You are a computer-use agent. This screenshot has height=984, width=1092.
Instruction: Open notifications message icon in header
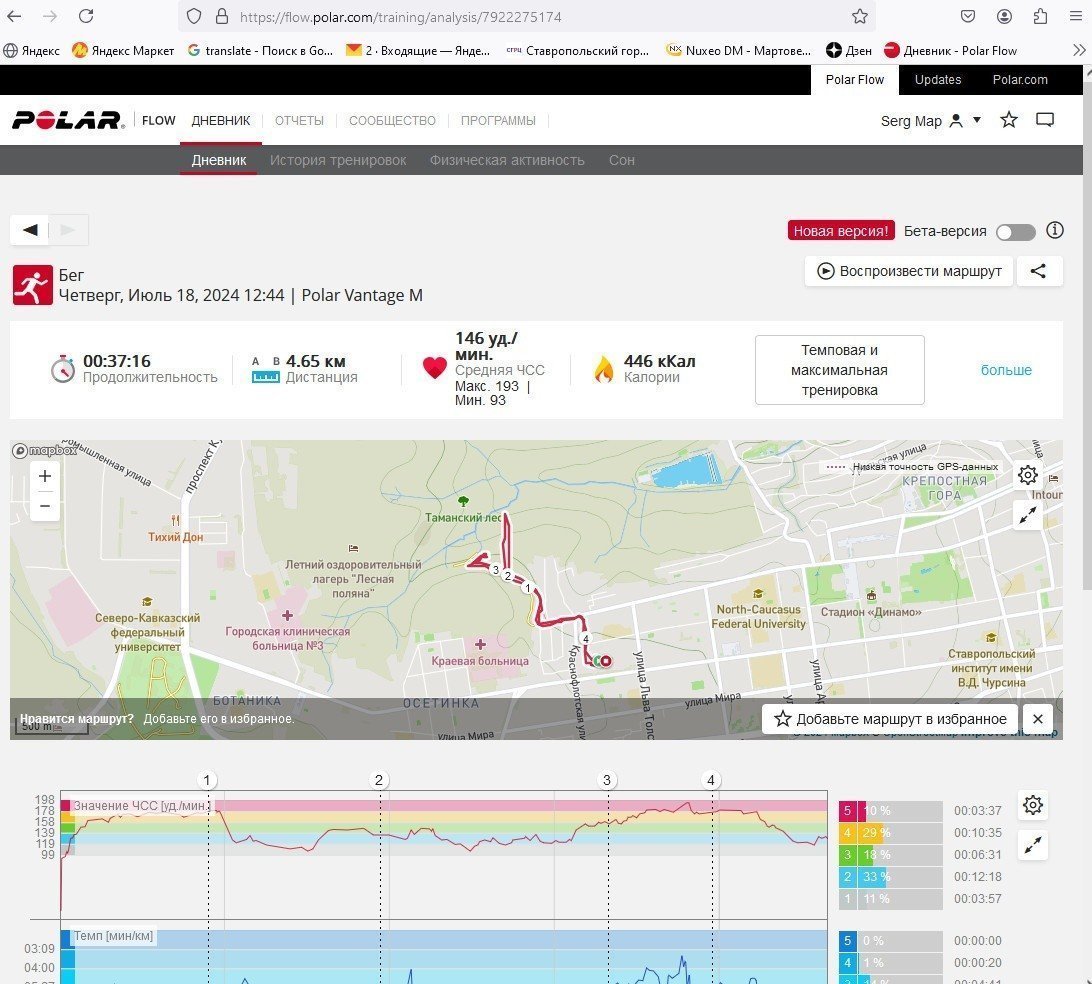(1045, 120)
